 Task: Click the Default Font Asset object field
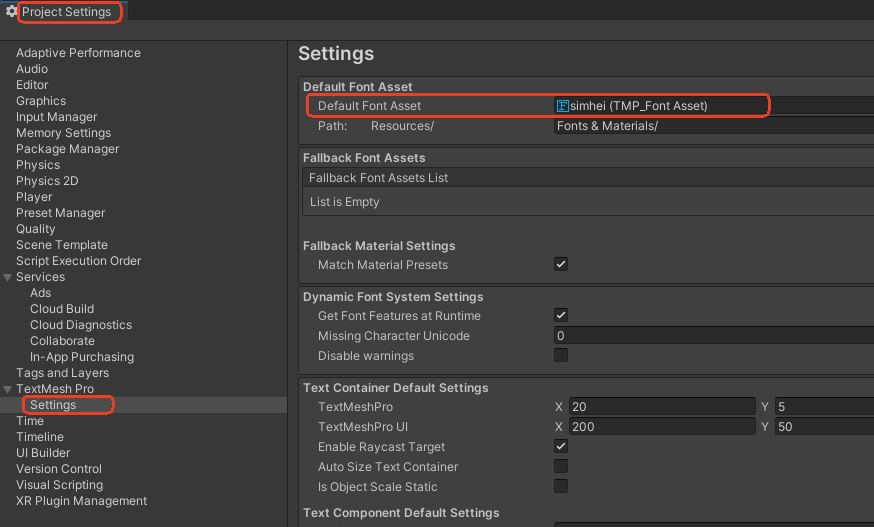point(713,106)
